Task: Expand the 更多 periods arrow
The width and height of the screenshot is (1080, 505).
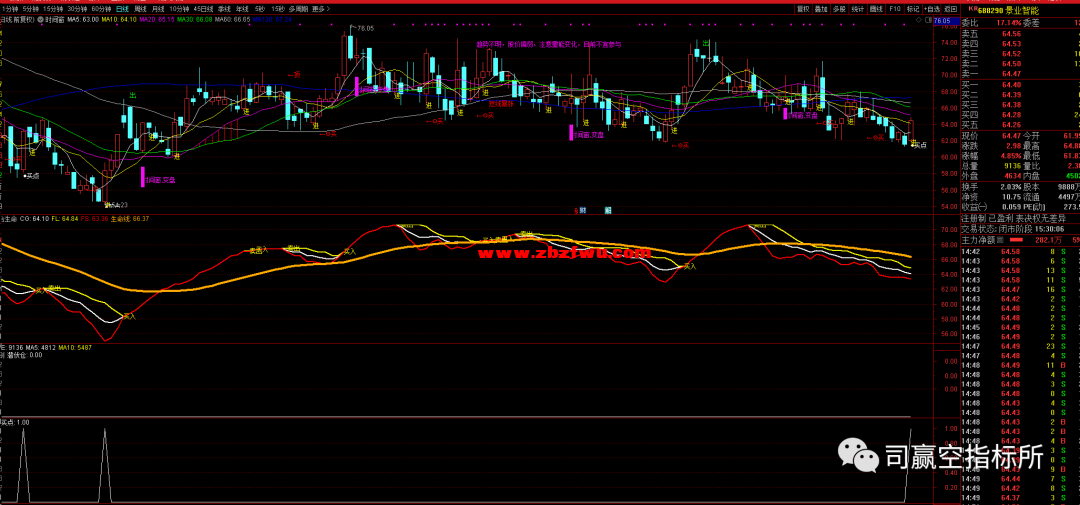Action: pos(320,9)
